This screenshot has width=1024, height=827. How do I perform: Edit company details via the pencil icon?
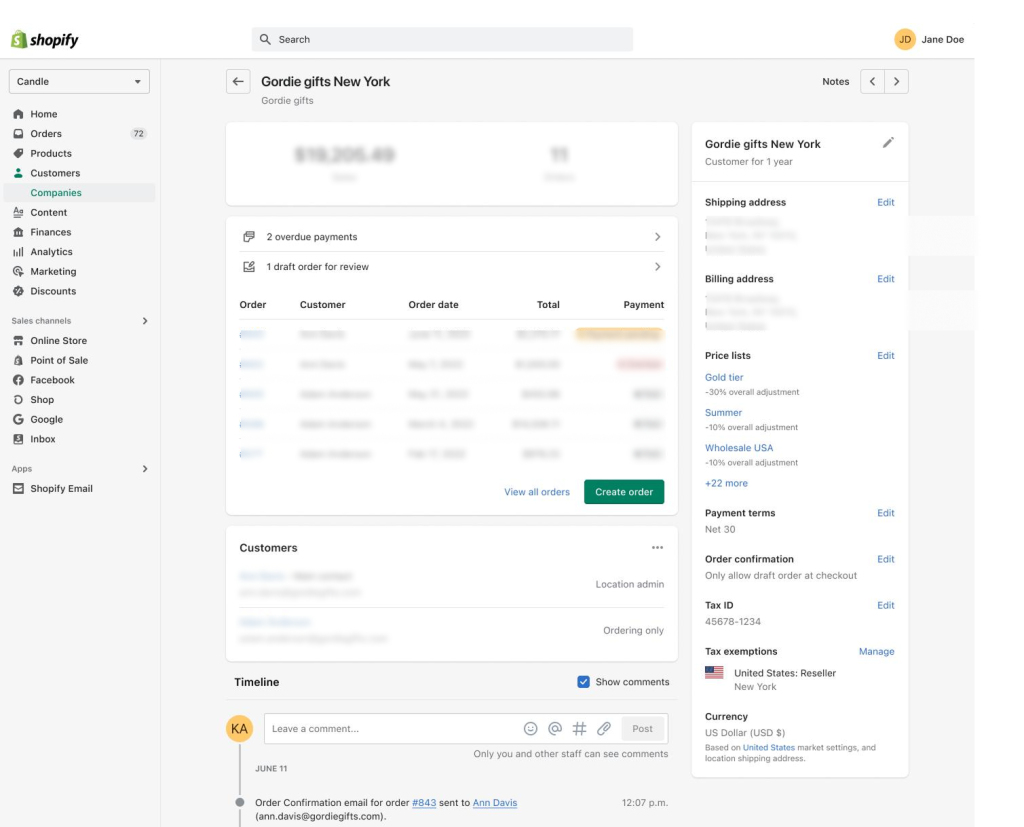pos(888,143)
